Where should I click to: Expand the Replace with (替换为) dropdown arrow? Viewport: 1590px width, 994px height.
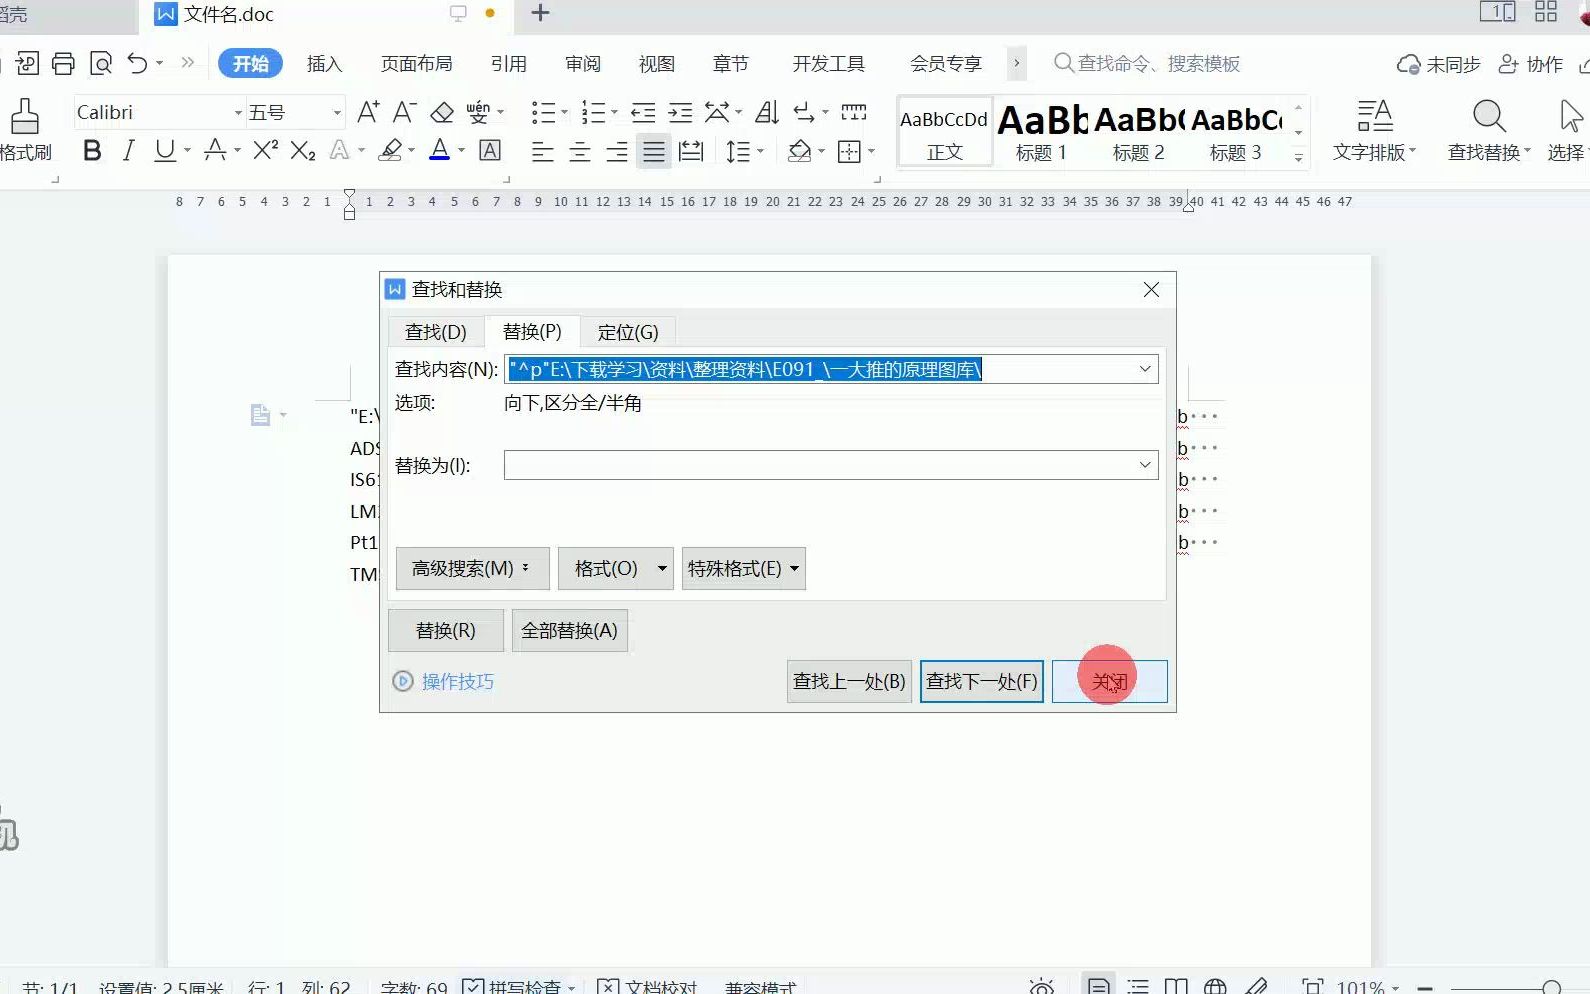click(x=1145, y=465)
